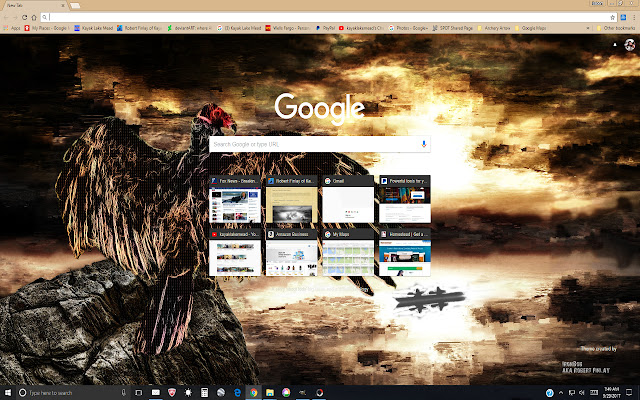This screenshot has width=640, height=400.
Task: Click the Cortana microphone in taskbar search
Action: click(124, 393)
